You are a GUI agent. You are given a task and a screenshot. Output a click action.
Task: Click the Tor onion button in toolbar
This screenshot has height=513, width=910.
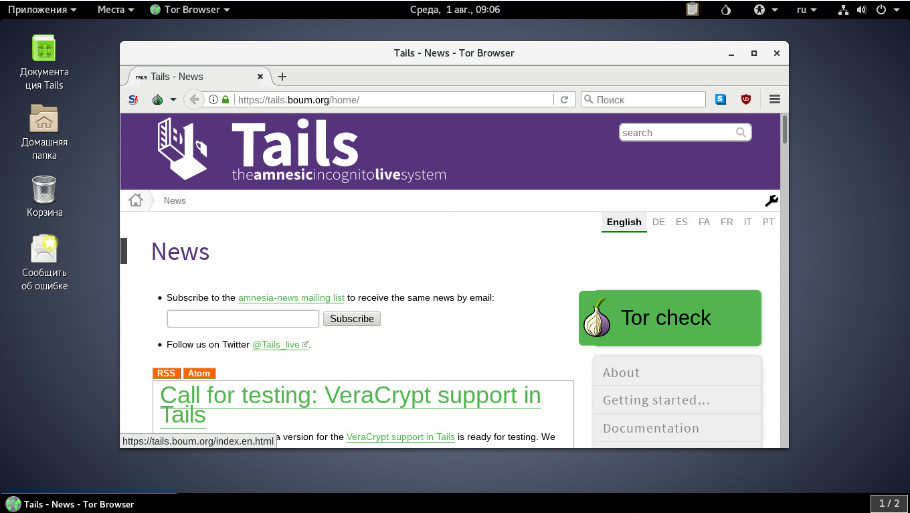click(157, 99)
